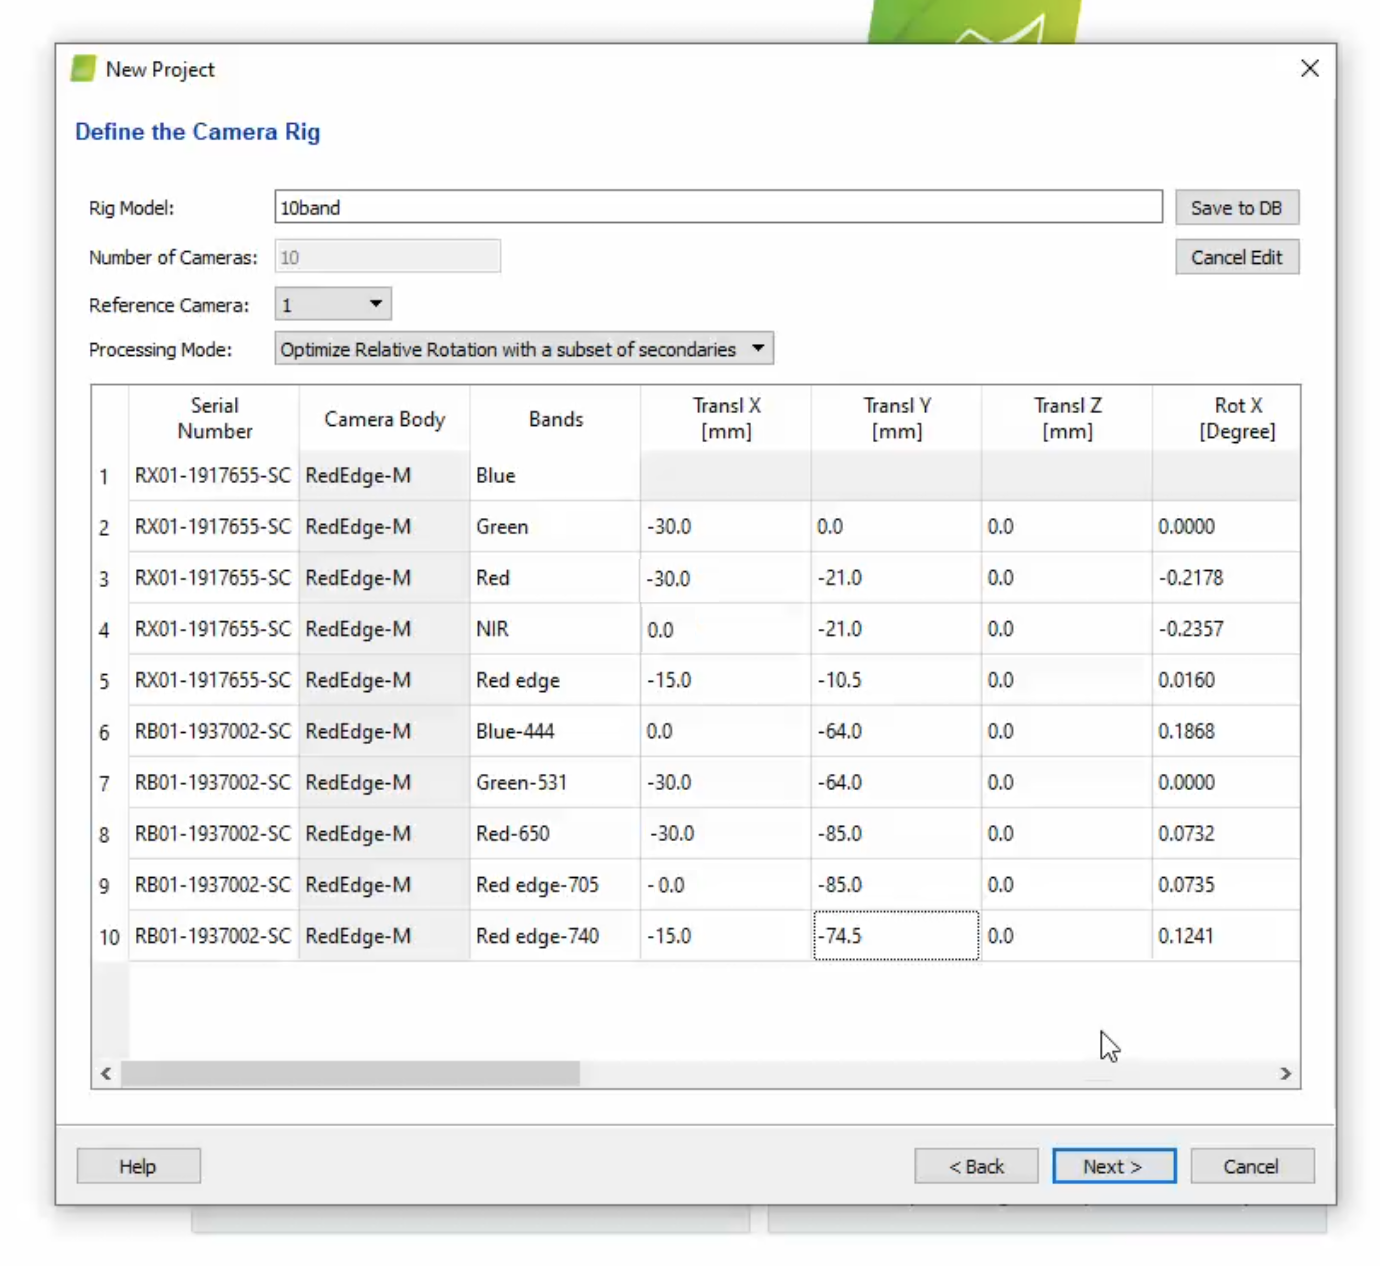This screenshot has height=1266, width=1380.
Task: Click the Serial Number column header
Action: pyautogui.click(x=214, y=418)
